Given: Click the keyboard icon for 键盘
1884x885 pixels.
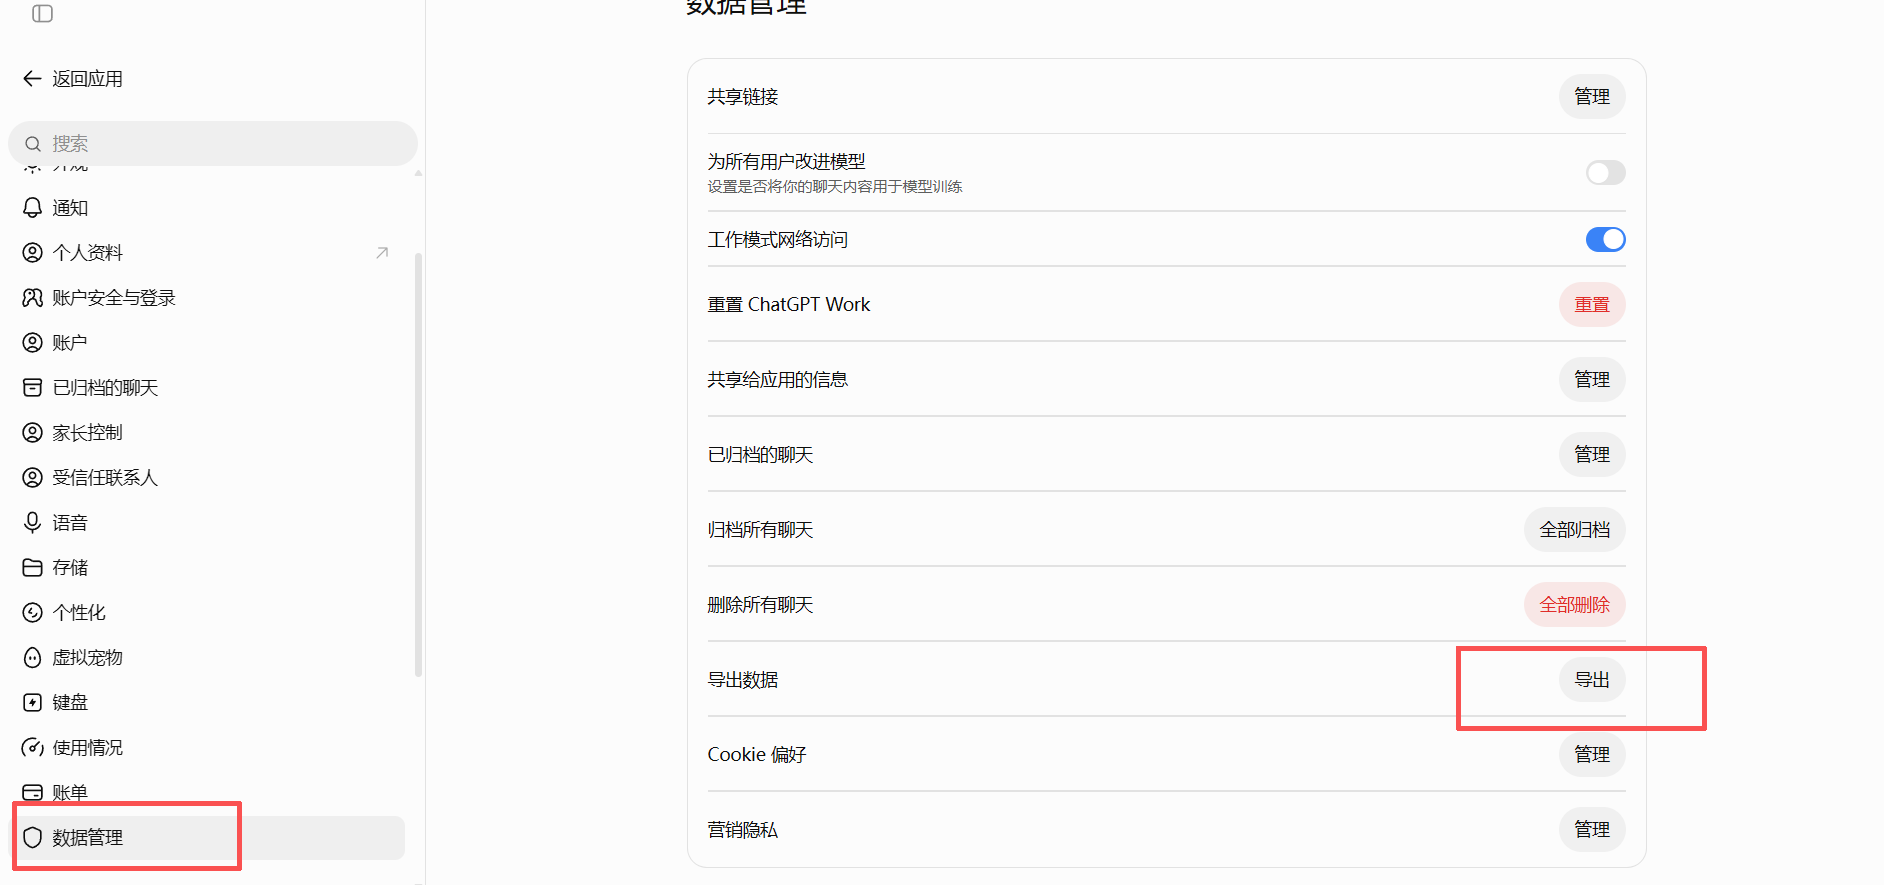Looking at the screenshot, I should [33, 703].
